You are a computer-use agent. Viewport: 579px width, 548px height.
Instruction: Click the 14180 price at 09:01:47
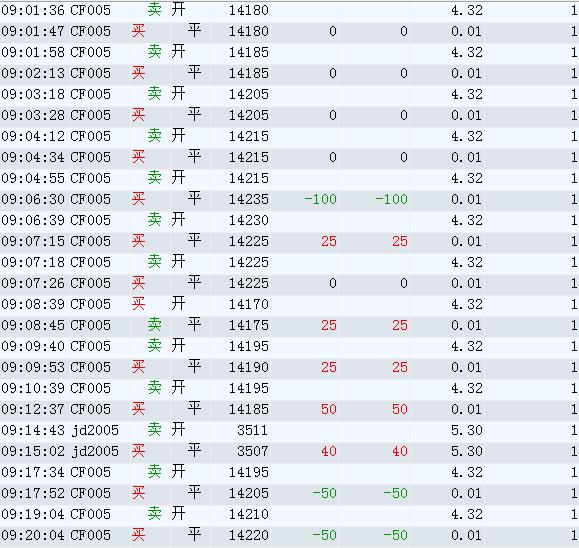[x=249, y=31]
